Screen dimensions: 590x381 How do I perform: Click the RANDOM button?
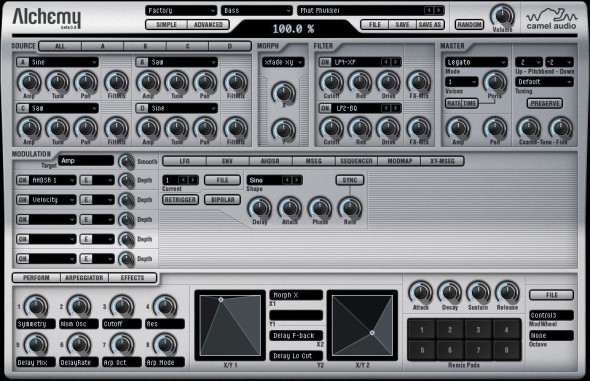tap(470, 25)
